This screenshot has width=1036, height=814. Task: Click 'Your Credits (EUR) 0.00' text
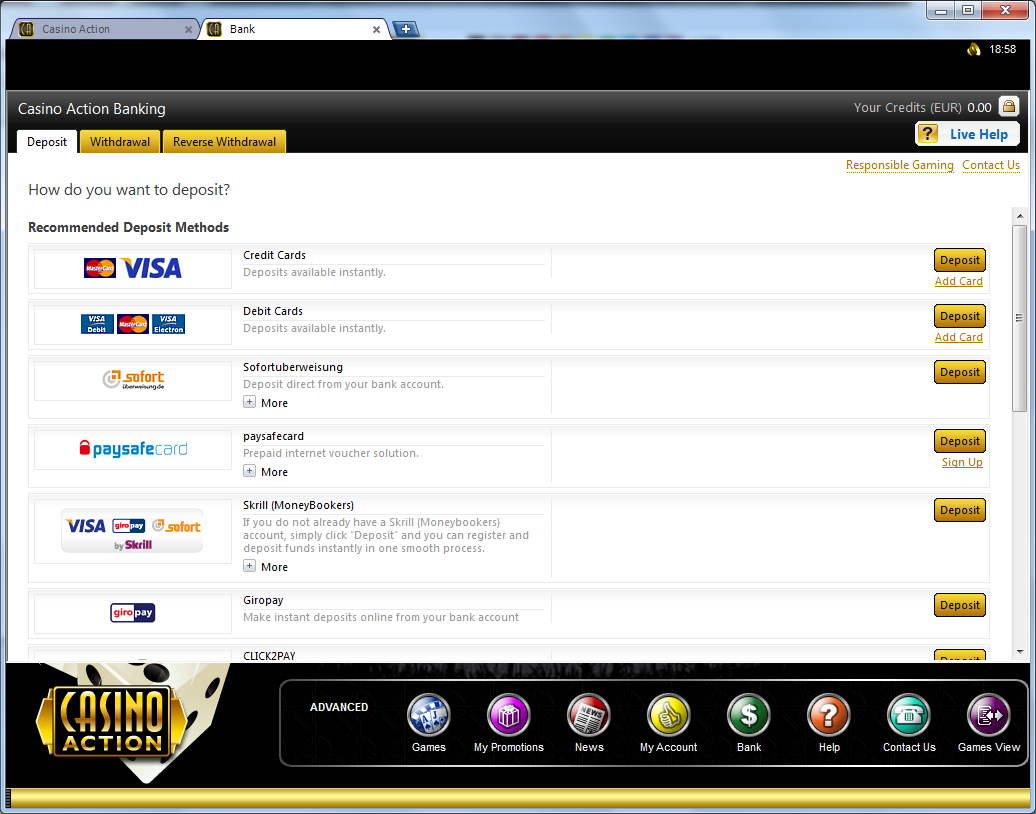(x=922, y=107)
